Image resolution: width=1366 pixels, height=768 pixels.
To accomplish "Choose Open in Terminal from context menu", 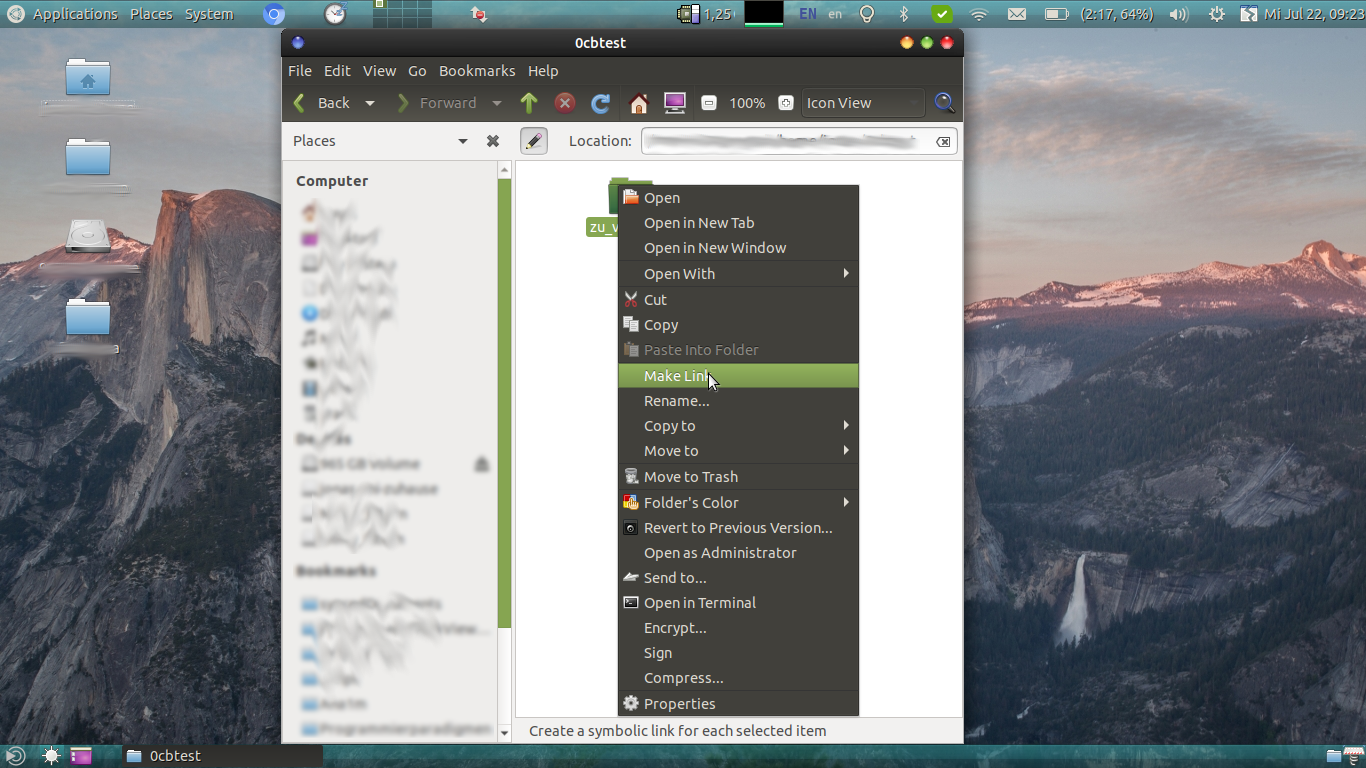I will pyautogui.click(x=699, y=602).
